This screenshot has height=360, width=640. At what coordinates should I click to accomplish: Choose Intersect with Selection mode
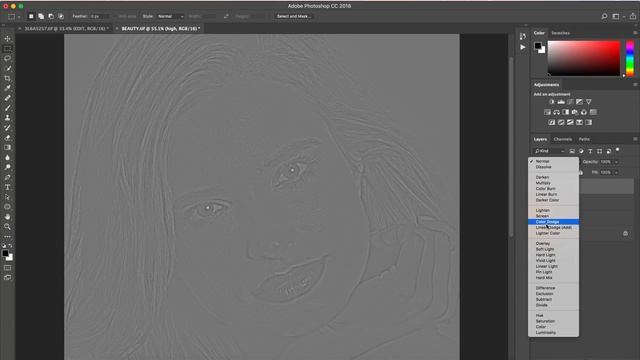(x=61, y=16)
